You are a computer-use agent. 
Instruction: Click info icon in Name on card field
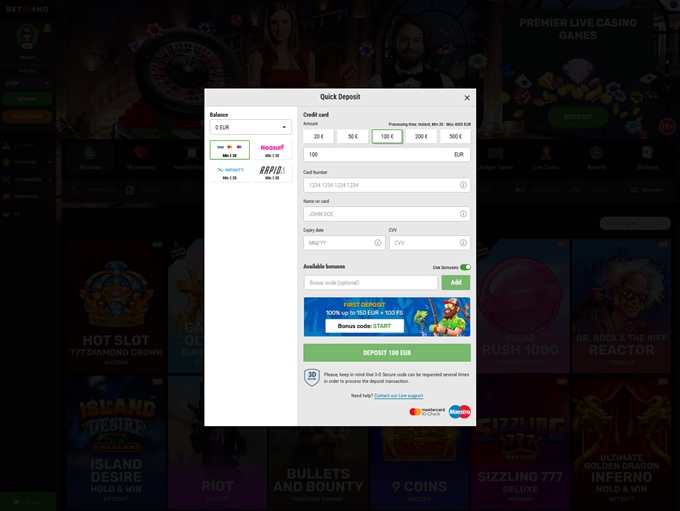coord(463,214)
